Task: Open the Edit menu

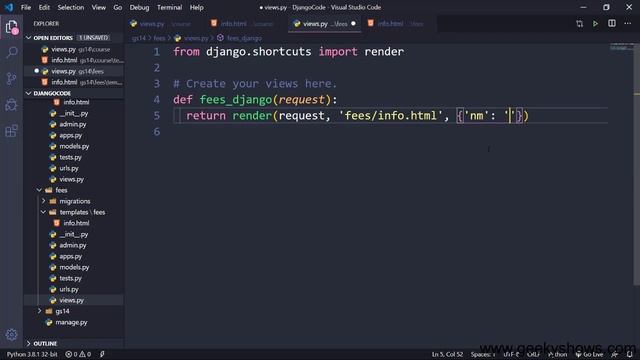Action: point(44,7)
